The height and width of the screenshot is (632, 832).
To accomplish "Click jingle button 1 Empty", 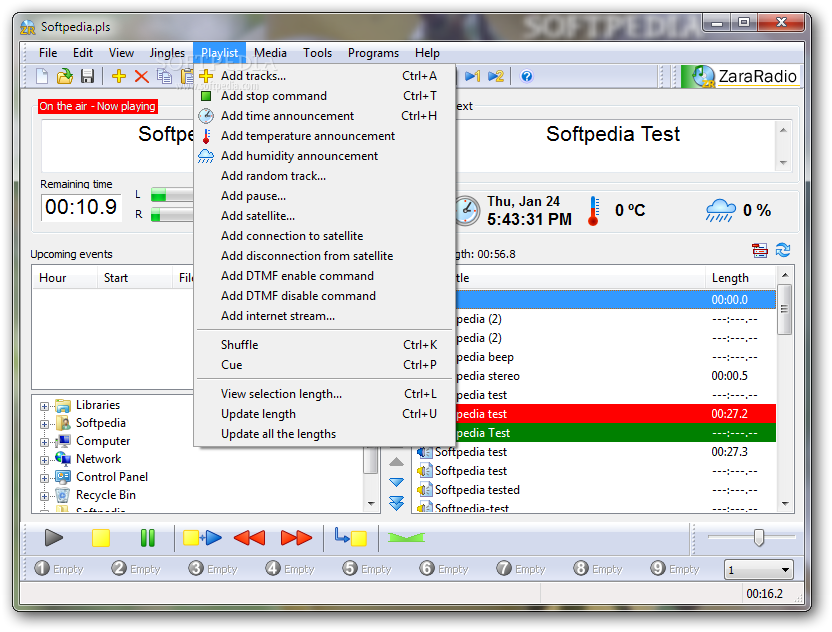I will (x=59, y=569).
